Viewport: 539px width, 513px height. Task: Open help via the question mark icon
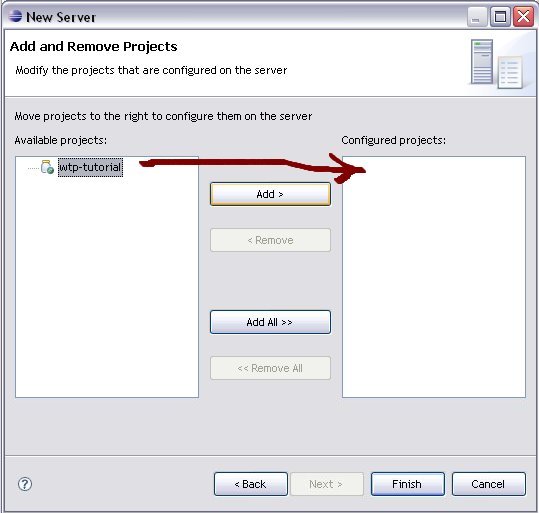[x=25, y=484]
